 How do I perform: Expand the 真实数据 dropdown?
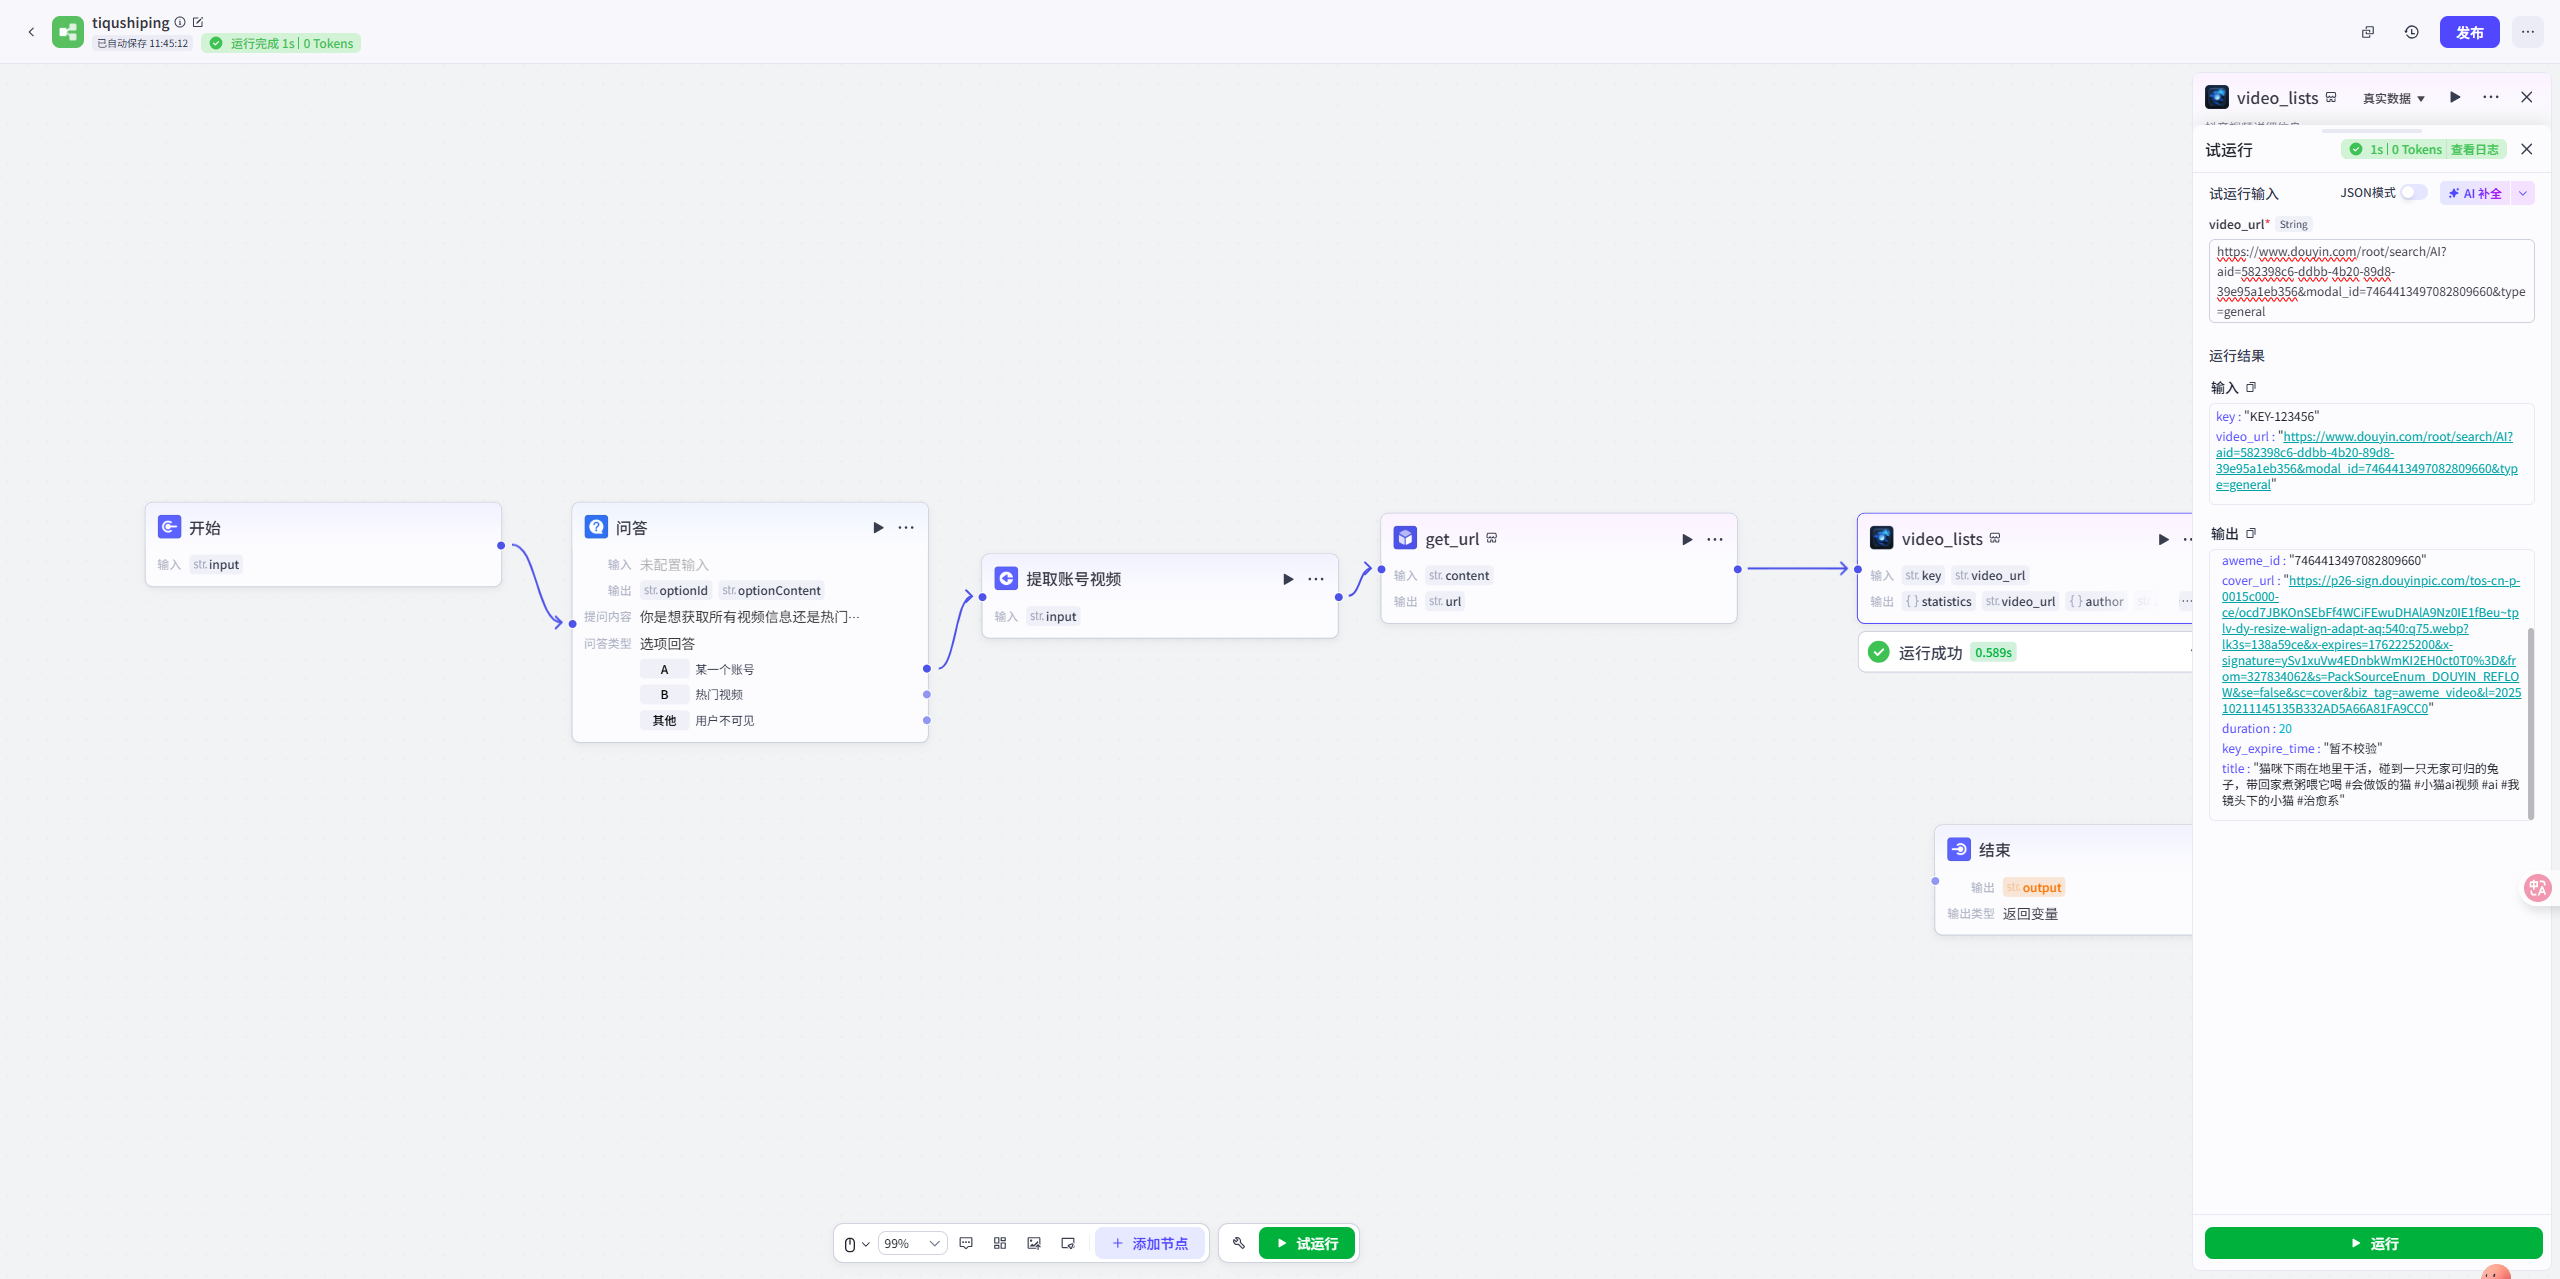(2393, 98)
